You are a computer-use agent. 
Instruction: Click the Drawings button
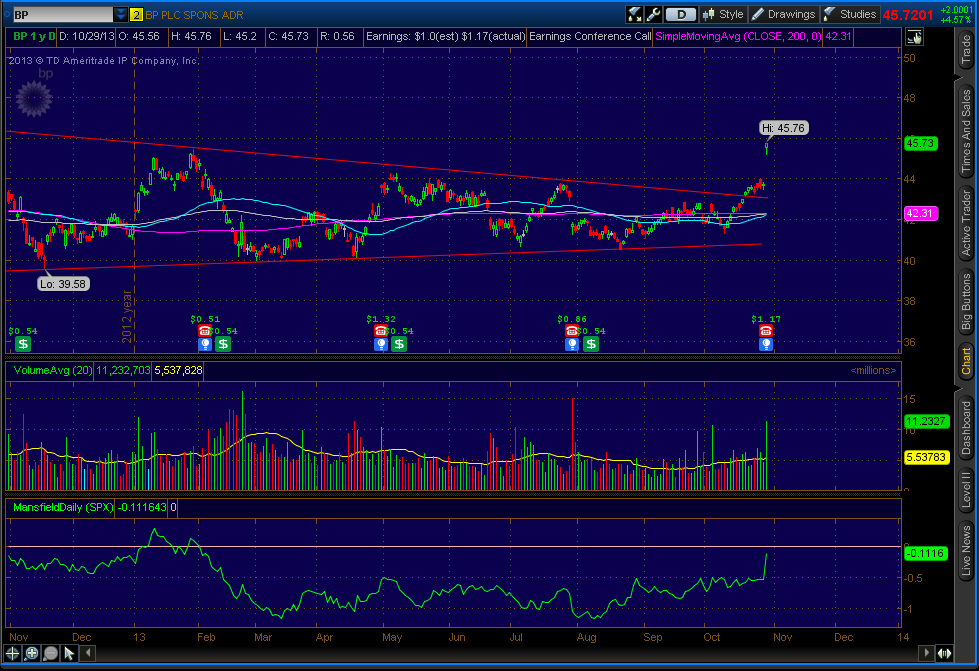pos(784,14)
